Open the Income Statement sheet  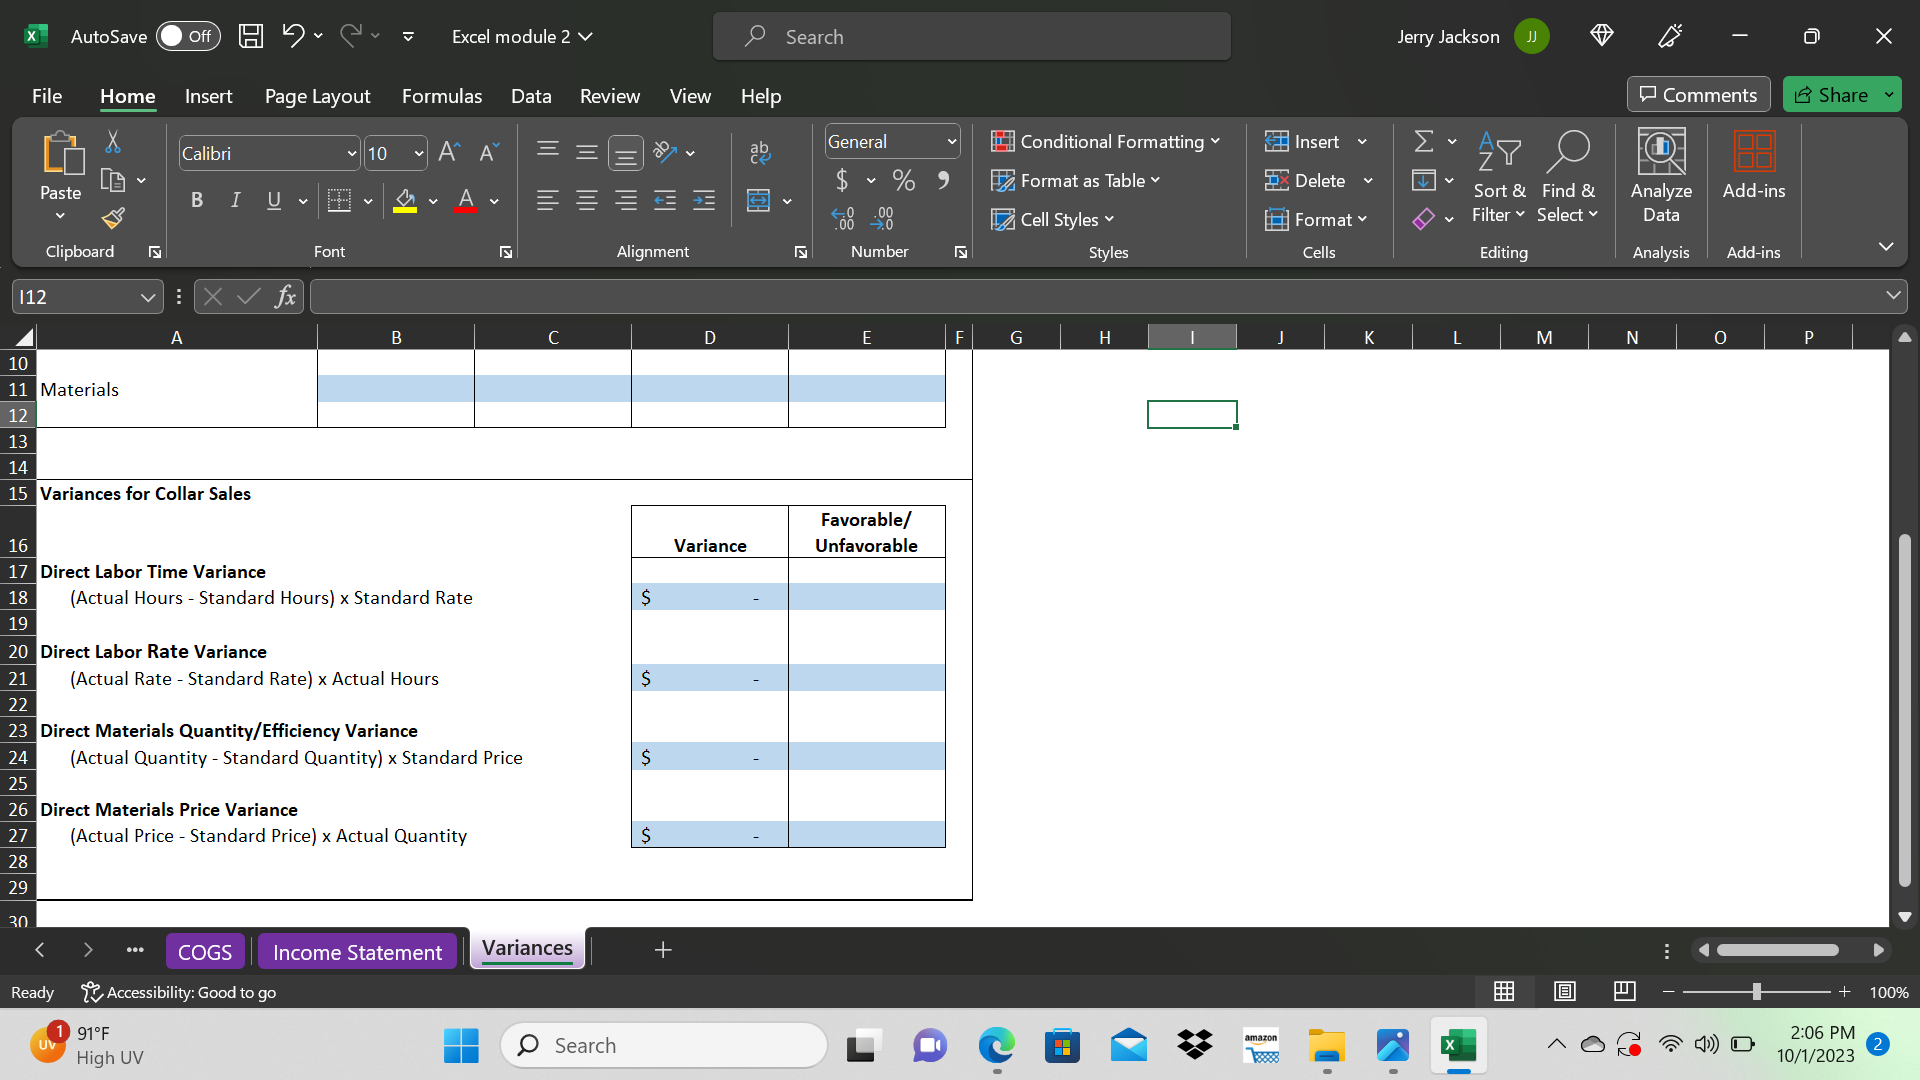click(357, 950)
